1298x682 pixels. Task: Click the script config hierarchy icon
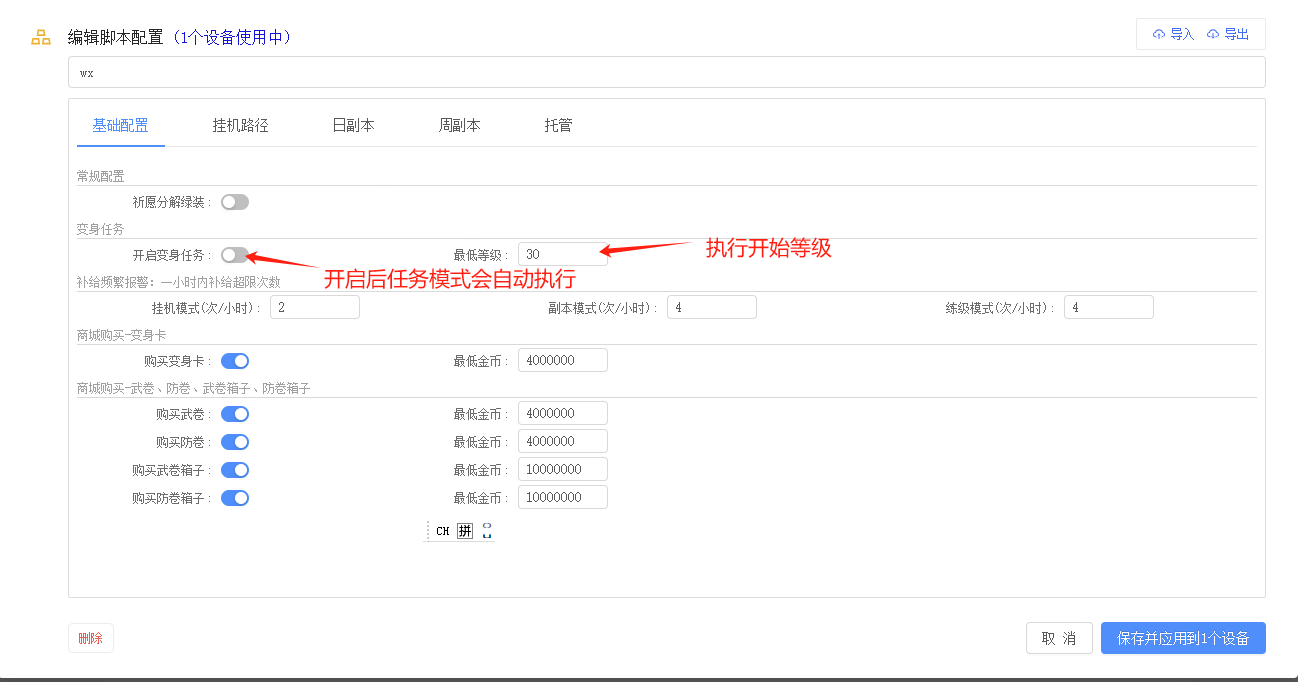click(x=41, y=38)
